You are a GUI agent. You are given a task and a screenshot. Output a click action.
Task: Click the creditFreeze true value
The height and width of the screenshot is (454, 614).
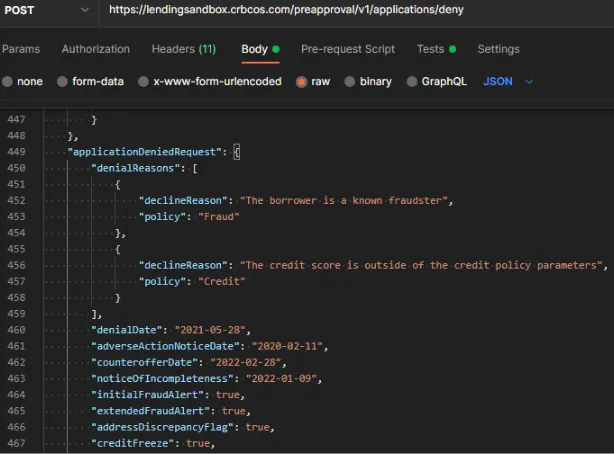tap(198, 443)
